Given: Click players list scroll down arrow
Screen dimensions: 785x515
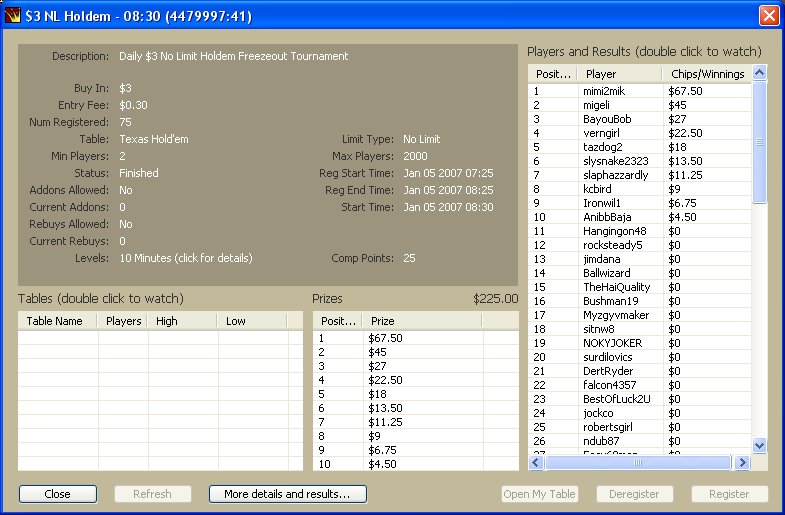Looking at the screenshot, I should [759, 445].
